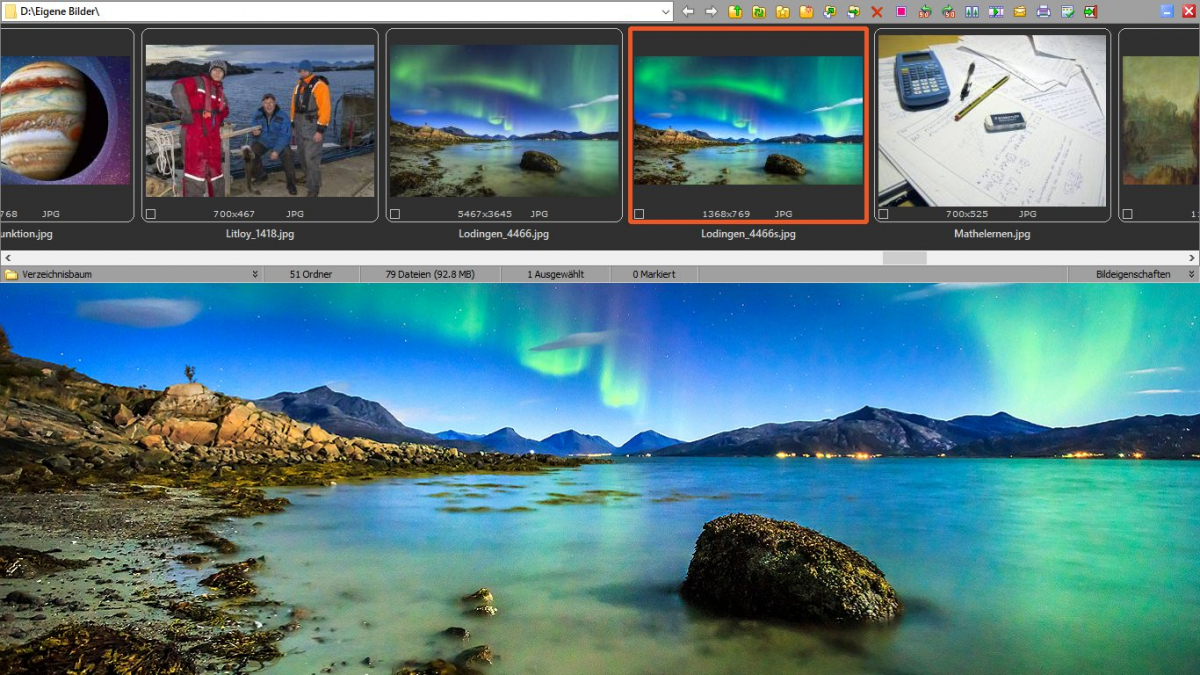Go forward to next folder
1200x675 pixels.
point(713,12)
